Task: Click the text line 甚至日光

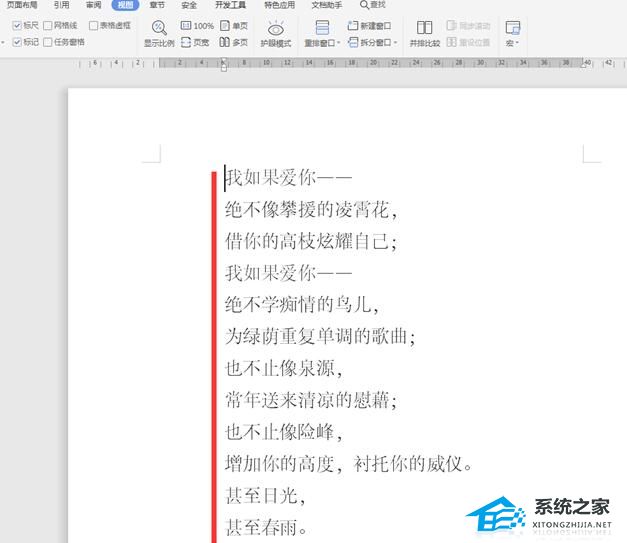Action: (x=265, y=496)
